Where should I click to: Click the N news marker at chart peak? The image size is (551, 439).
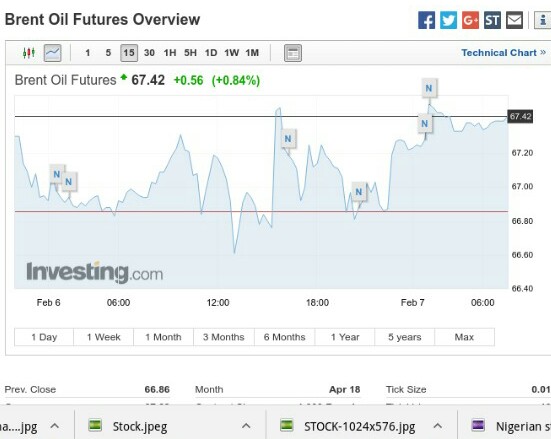[429, 88]
